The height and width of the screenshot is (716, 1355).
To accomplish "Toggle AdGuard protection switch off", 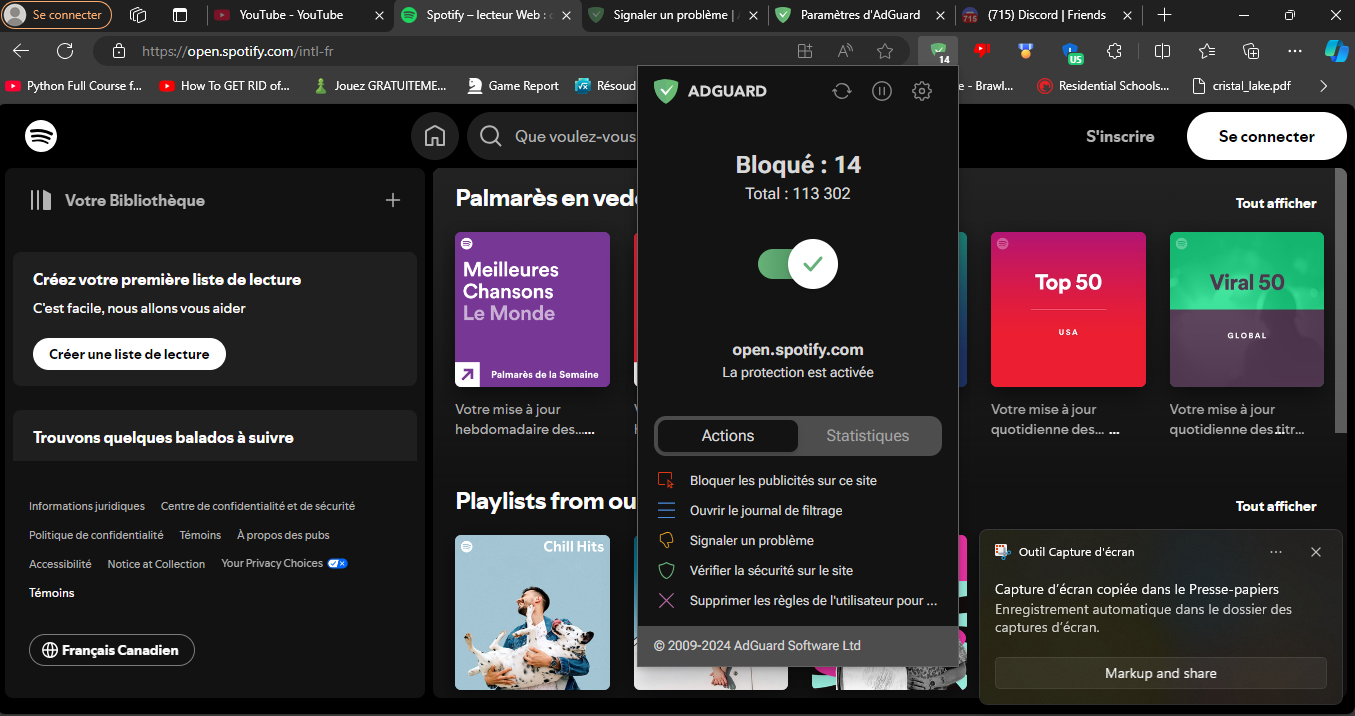I will point(798,264).
